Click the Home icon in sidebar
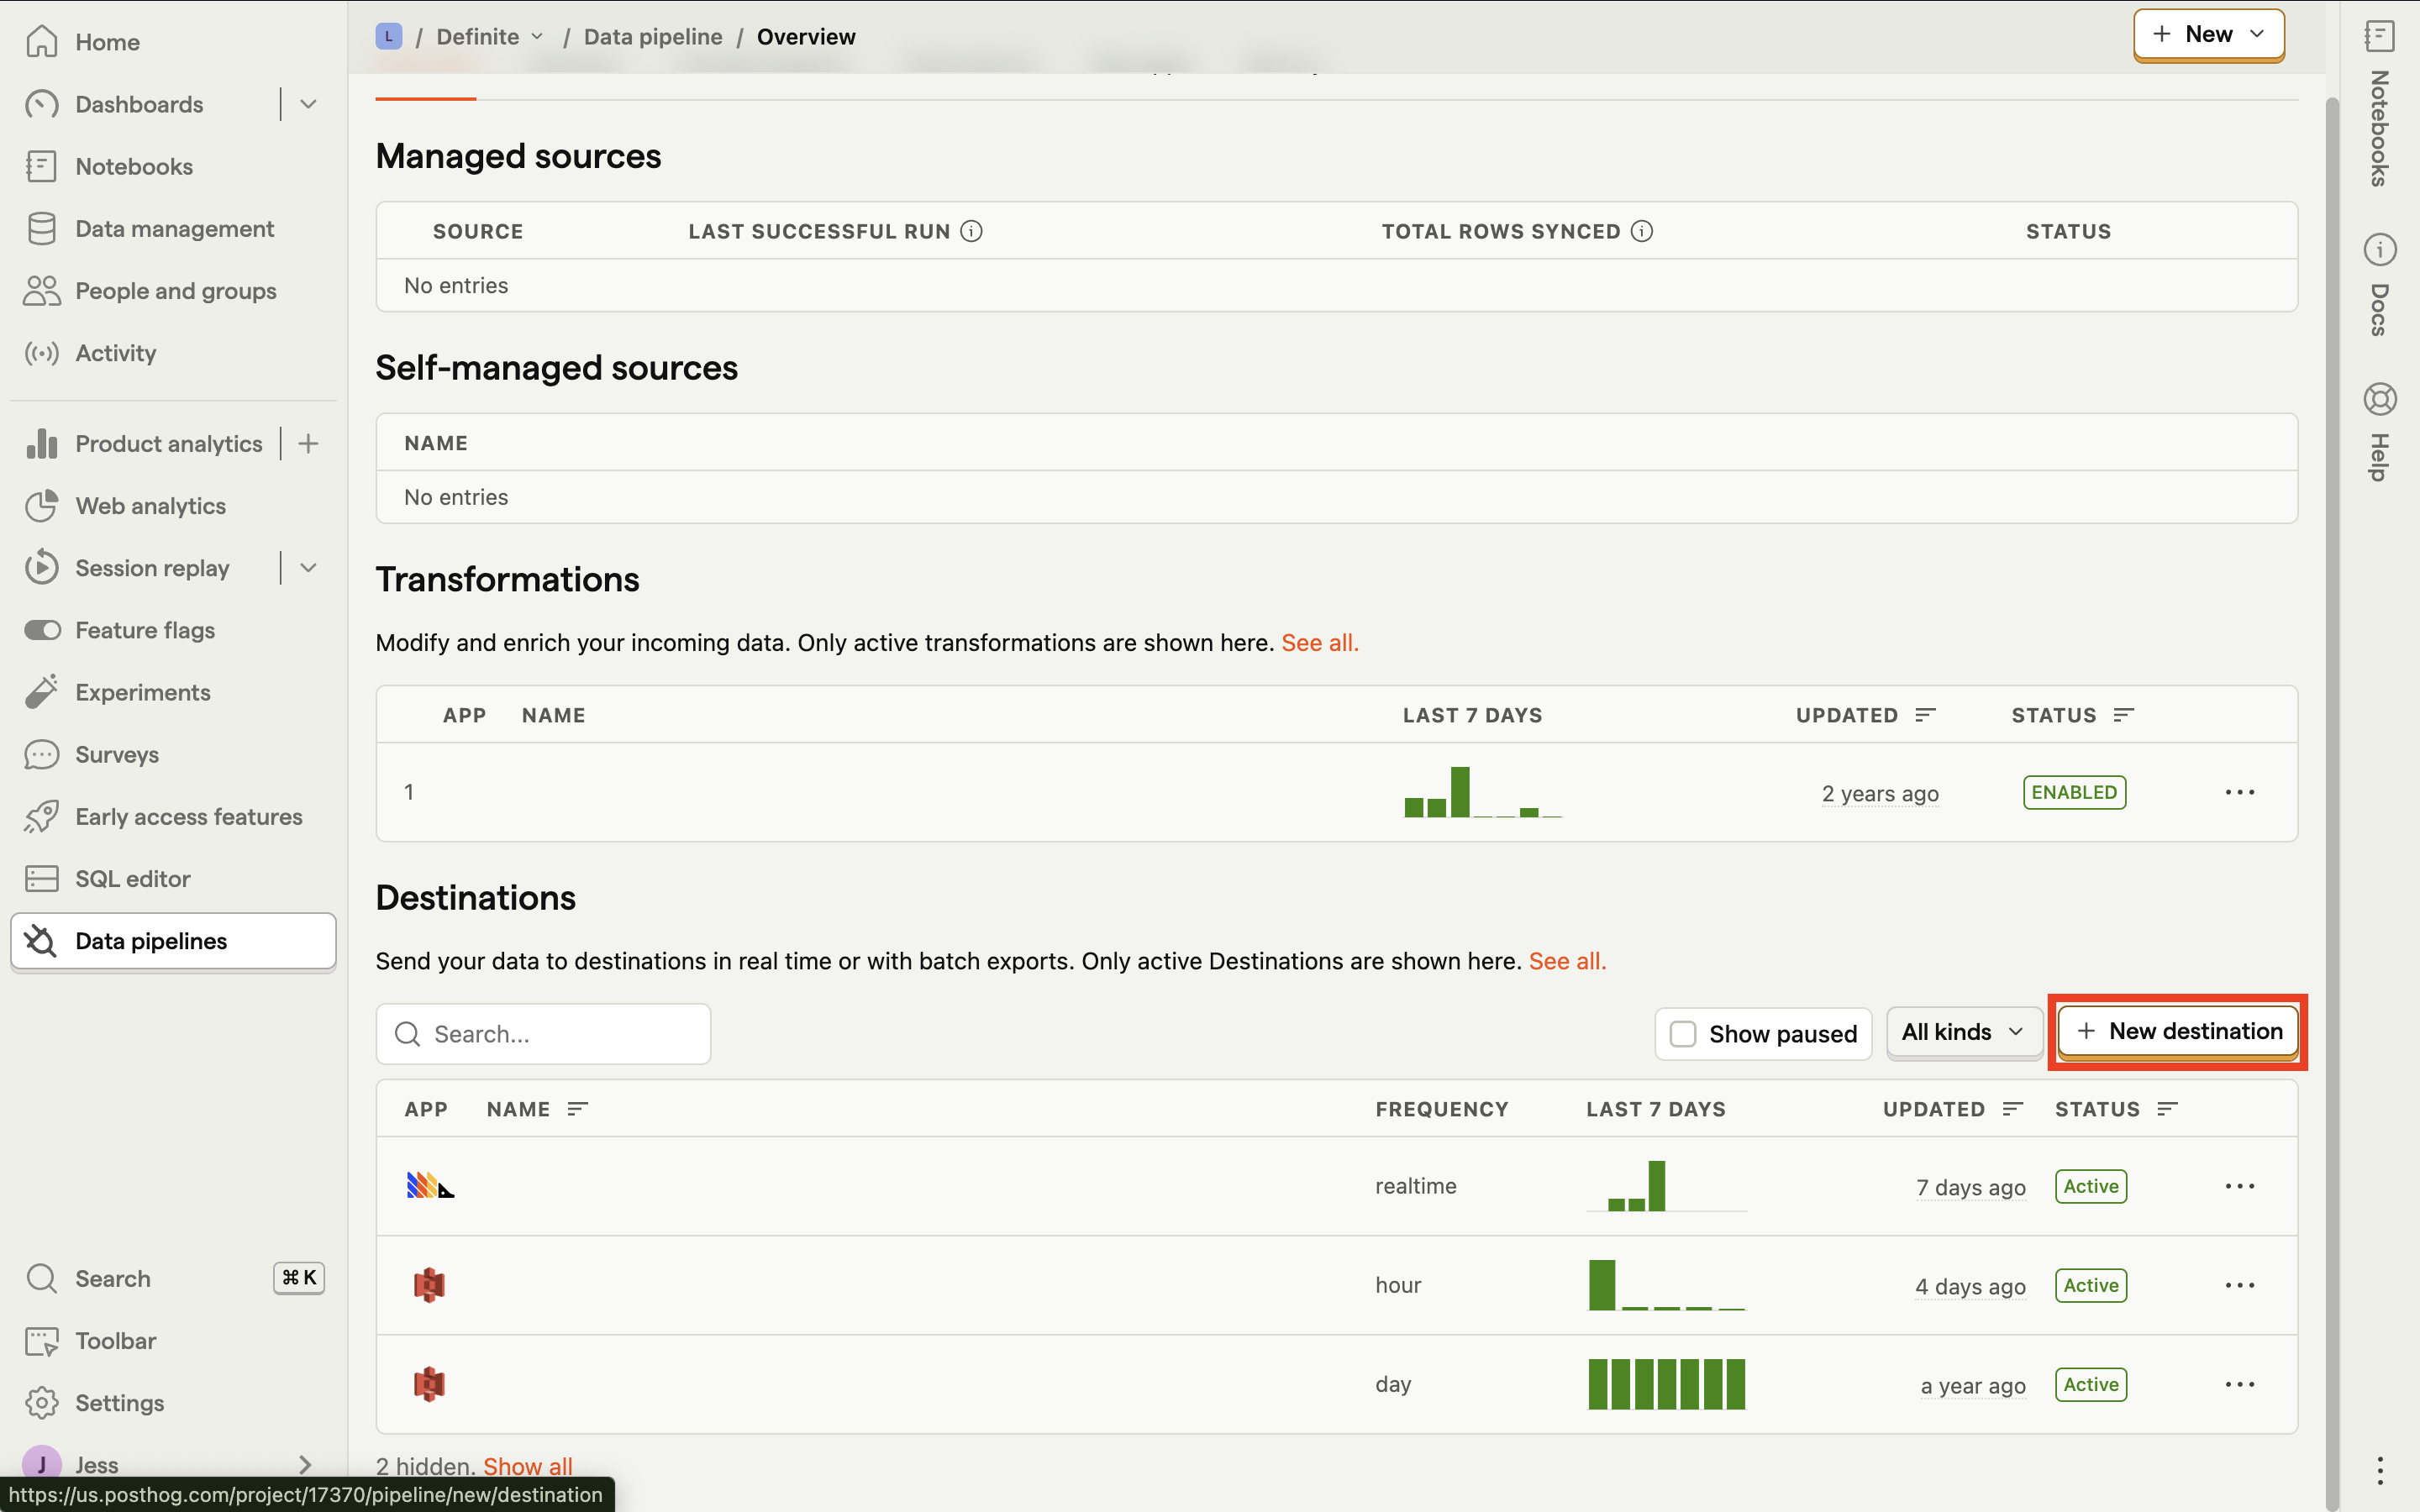 [41, 42]
